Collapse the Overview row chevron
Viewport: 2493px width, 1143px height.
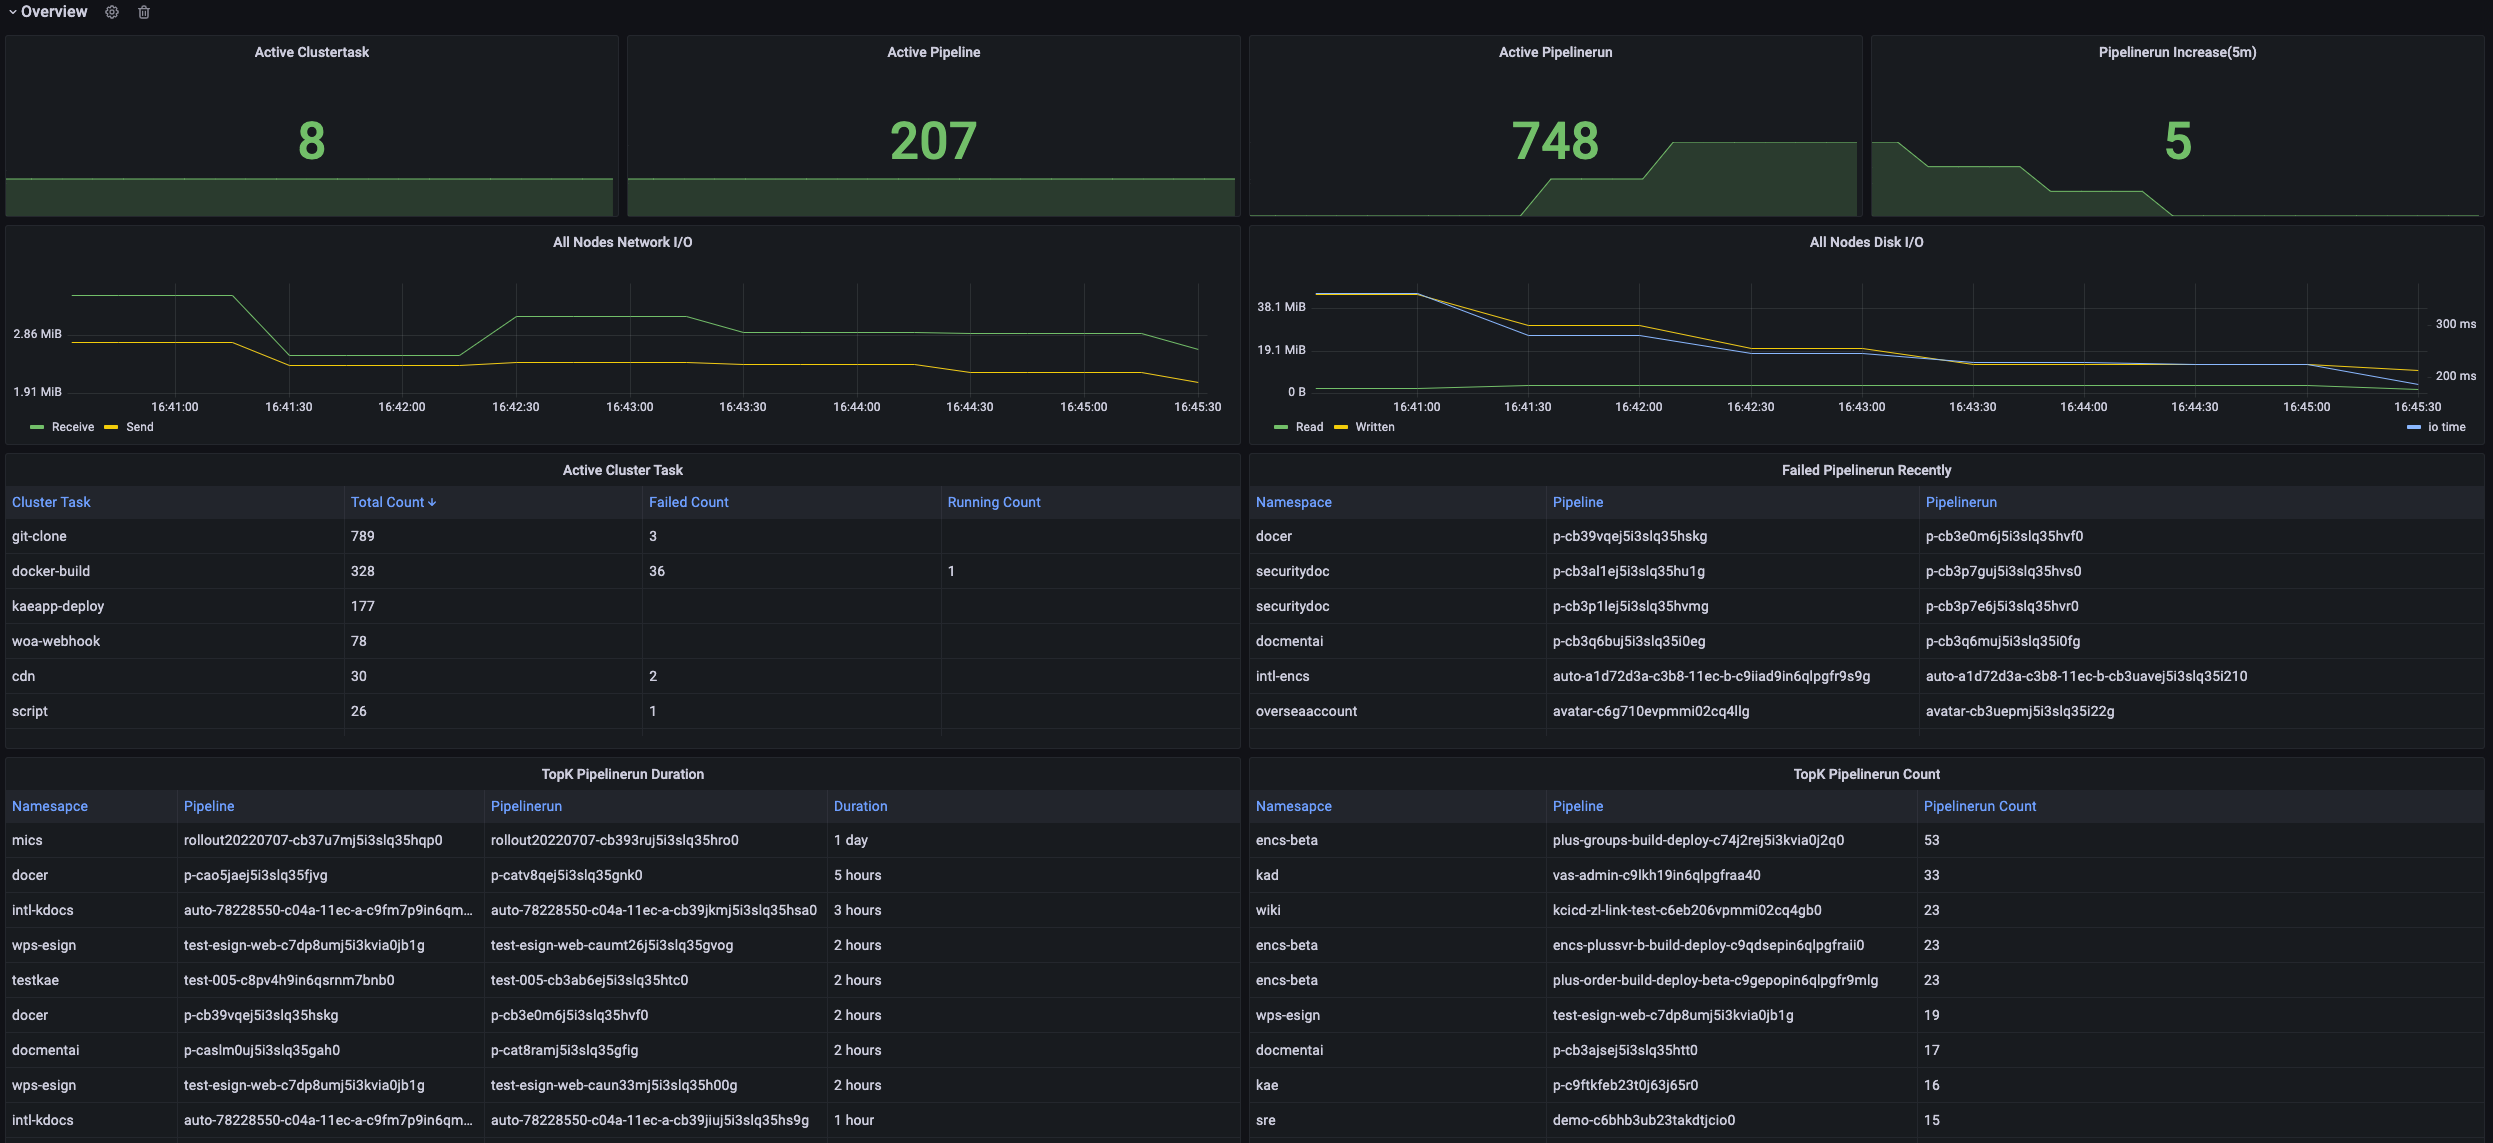click(12, 12)
